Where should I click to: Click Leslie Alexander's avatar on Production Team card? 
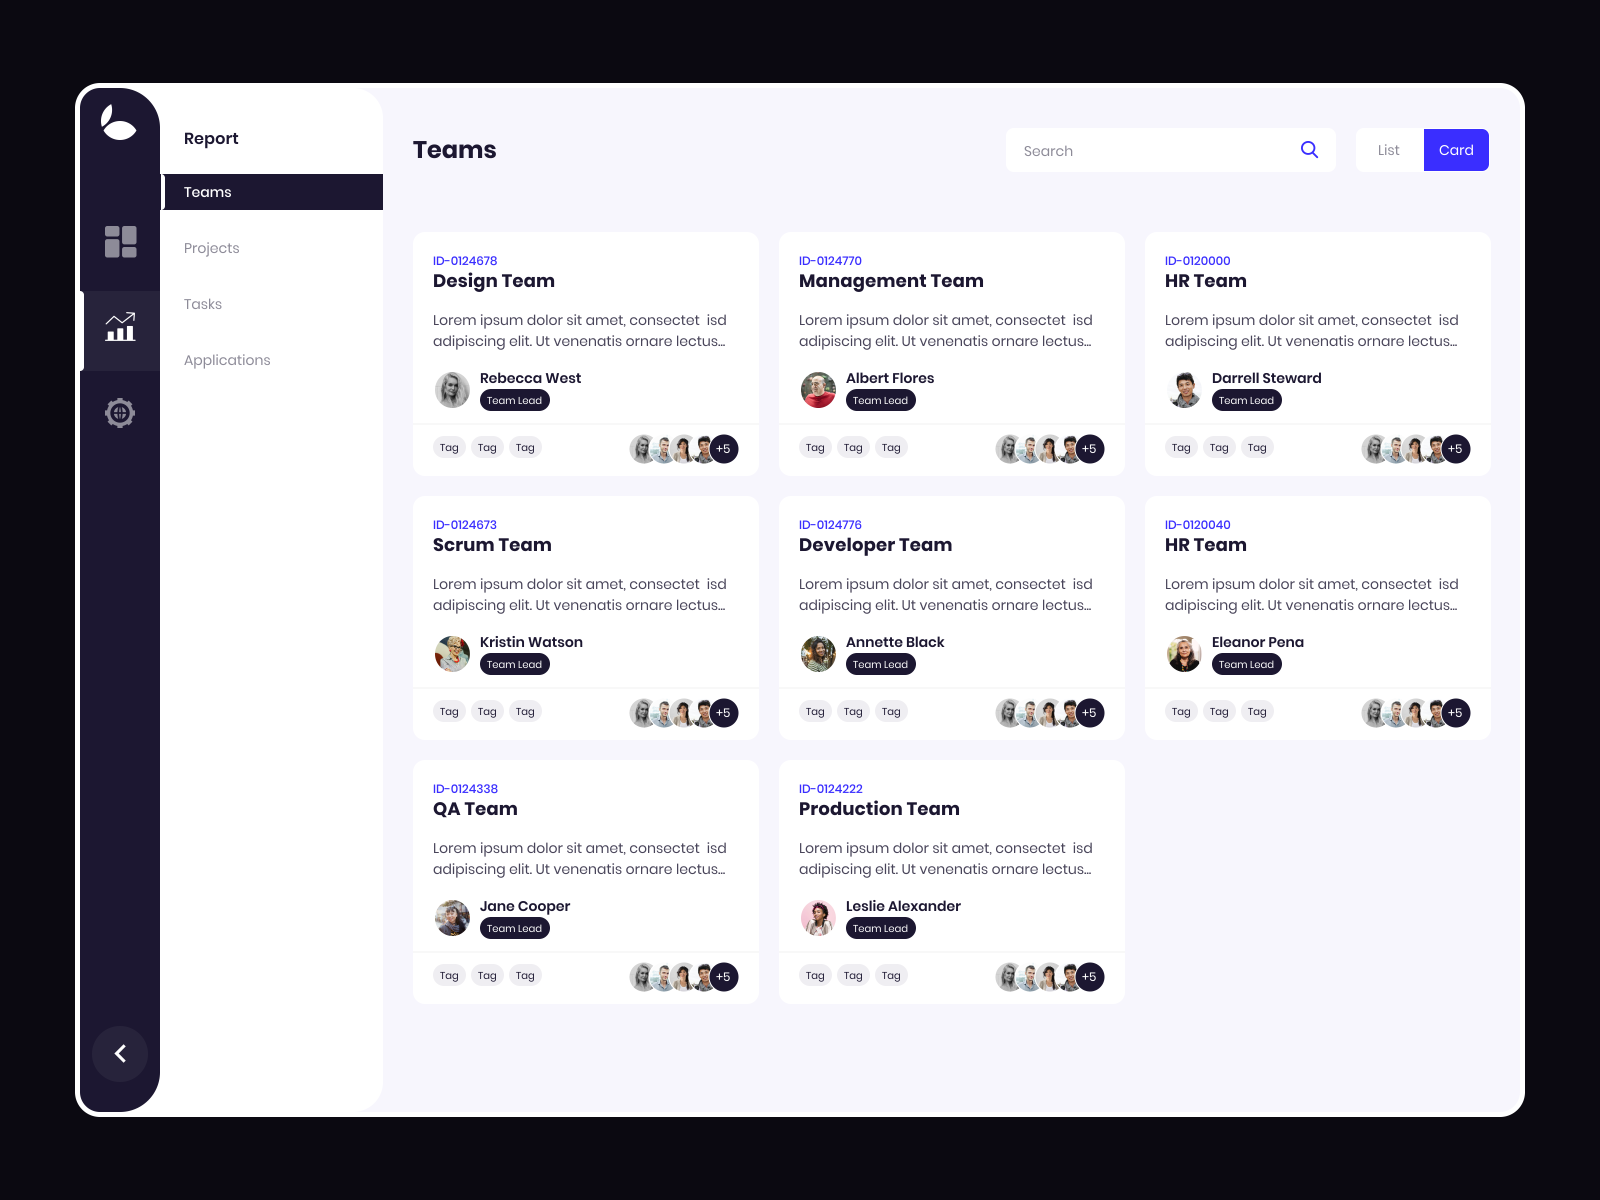[x=818, y=918]
